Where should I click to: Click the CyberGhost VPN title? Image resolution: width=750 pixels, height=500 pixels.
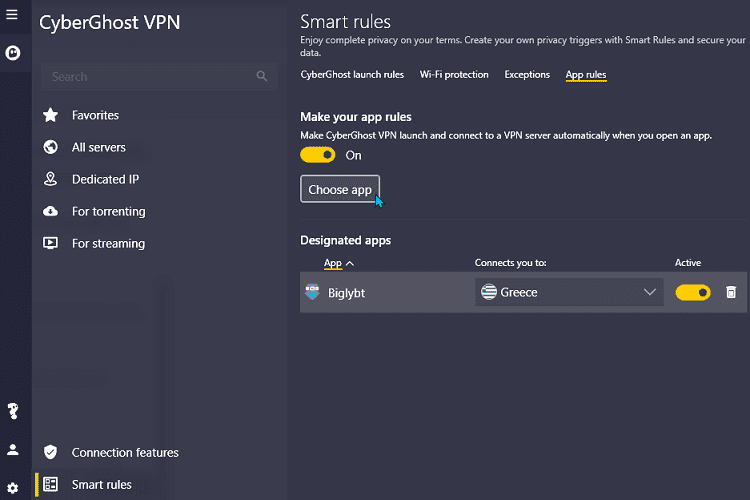point(110,22)
